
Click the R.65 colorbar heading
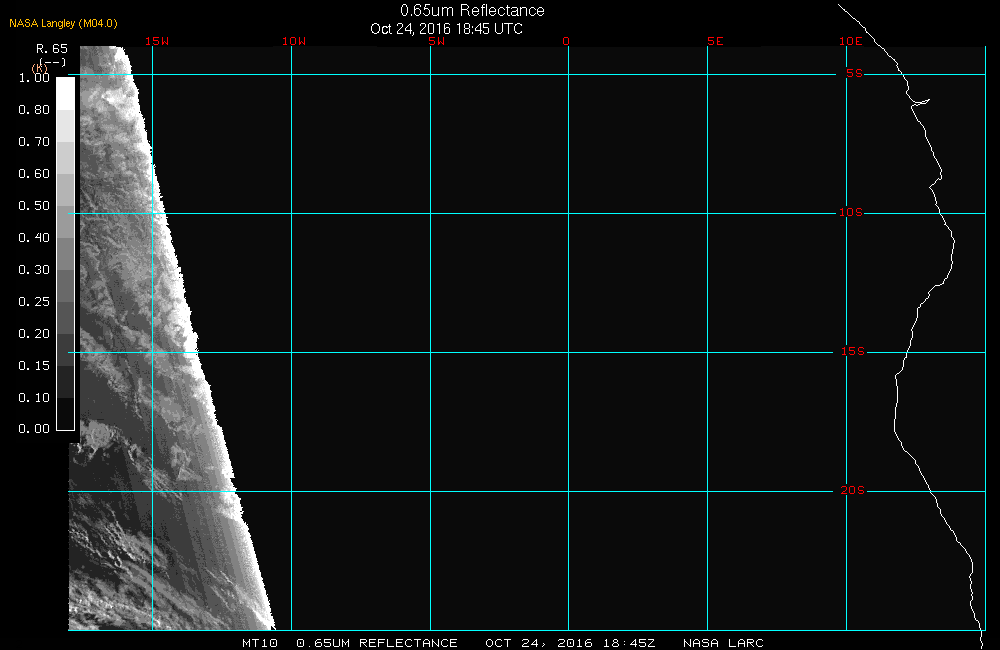[x=51, y=48]
